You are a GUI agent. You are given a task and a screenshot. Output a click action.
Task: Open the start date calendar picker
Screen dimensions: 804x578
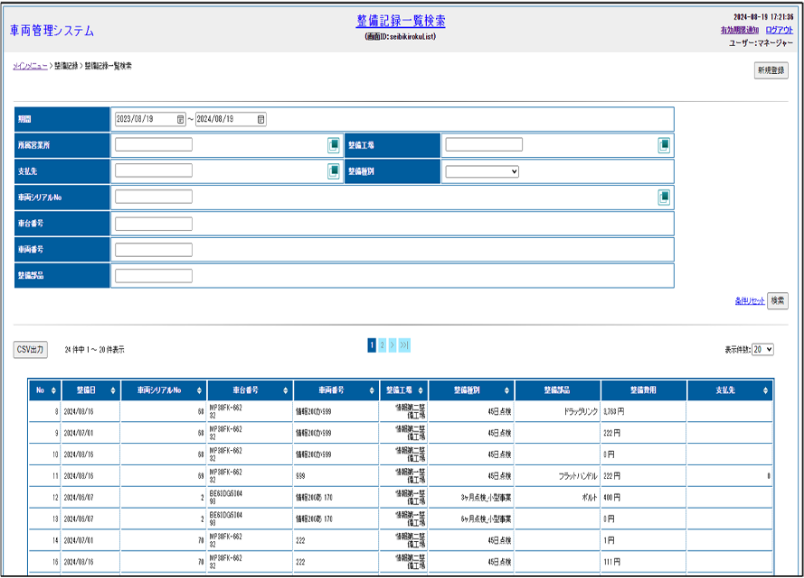click(x=181, y=119)
